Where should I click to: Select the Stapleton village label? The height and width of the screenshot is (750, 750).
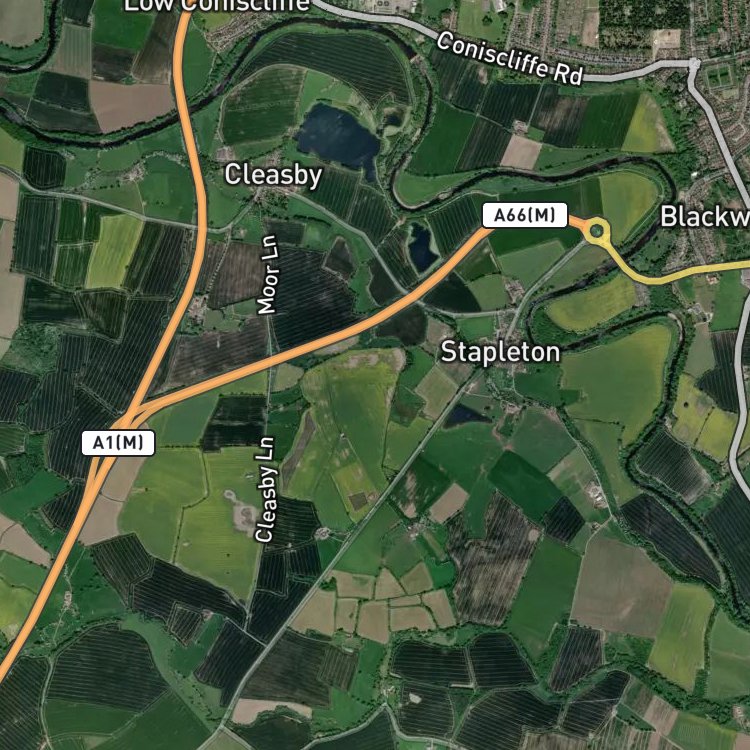click(x=500, y=352)
